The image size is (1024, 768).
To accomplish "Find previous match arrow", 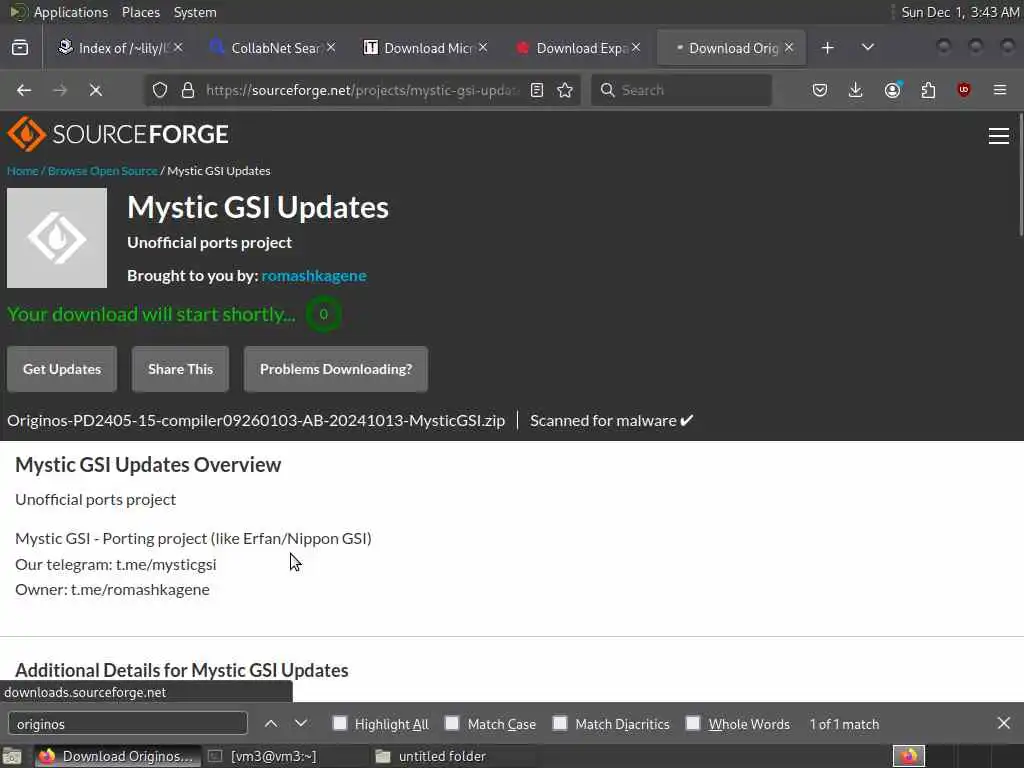I will [271, 724].
